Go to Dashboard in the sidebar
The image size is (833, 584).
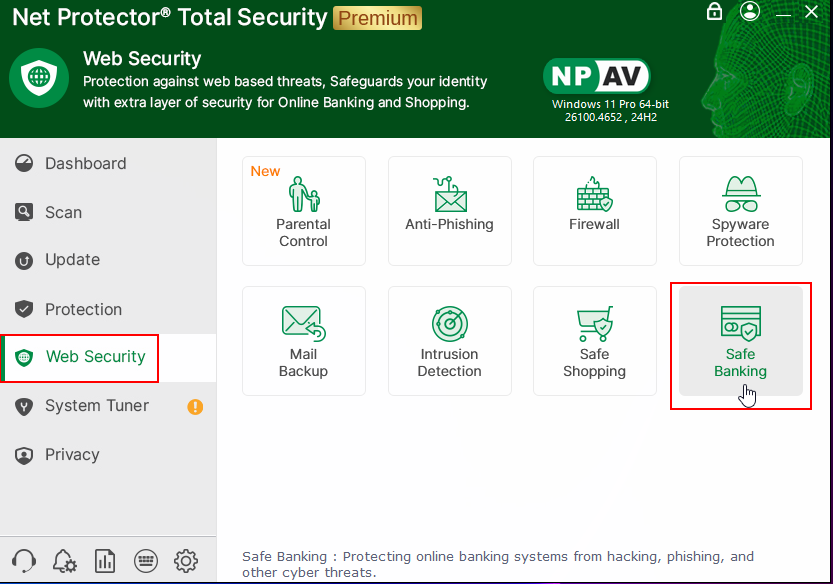(x=85, y=164)
